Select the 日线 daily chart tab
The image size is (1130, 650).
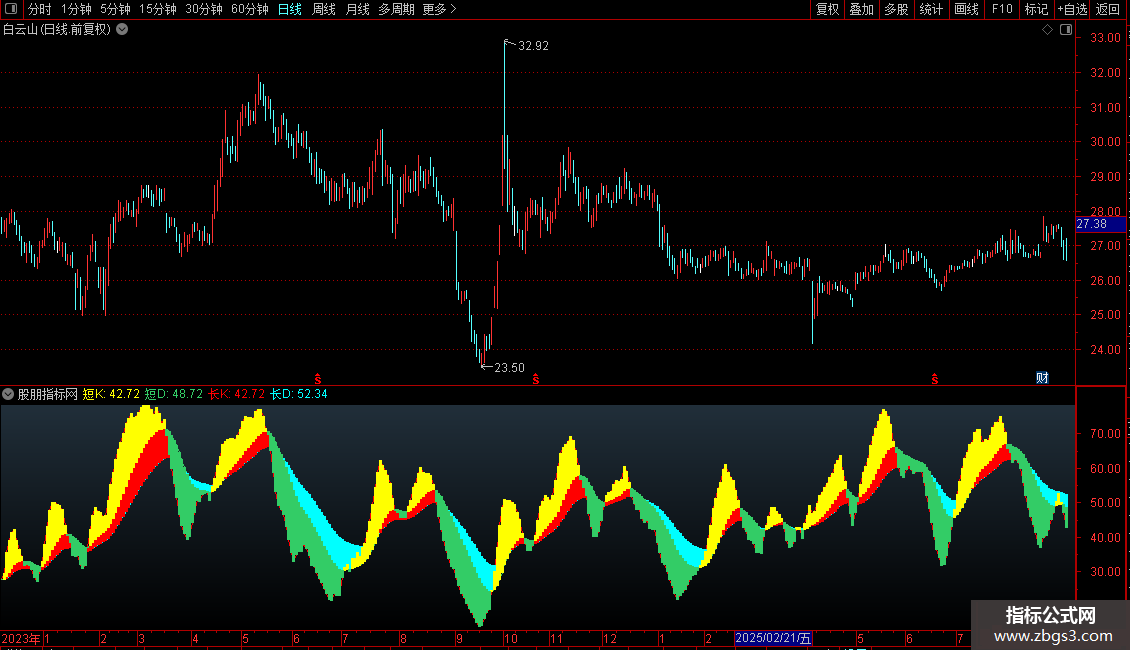pos(290,9)
